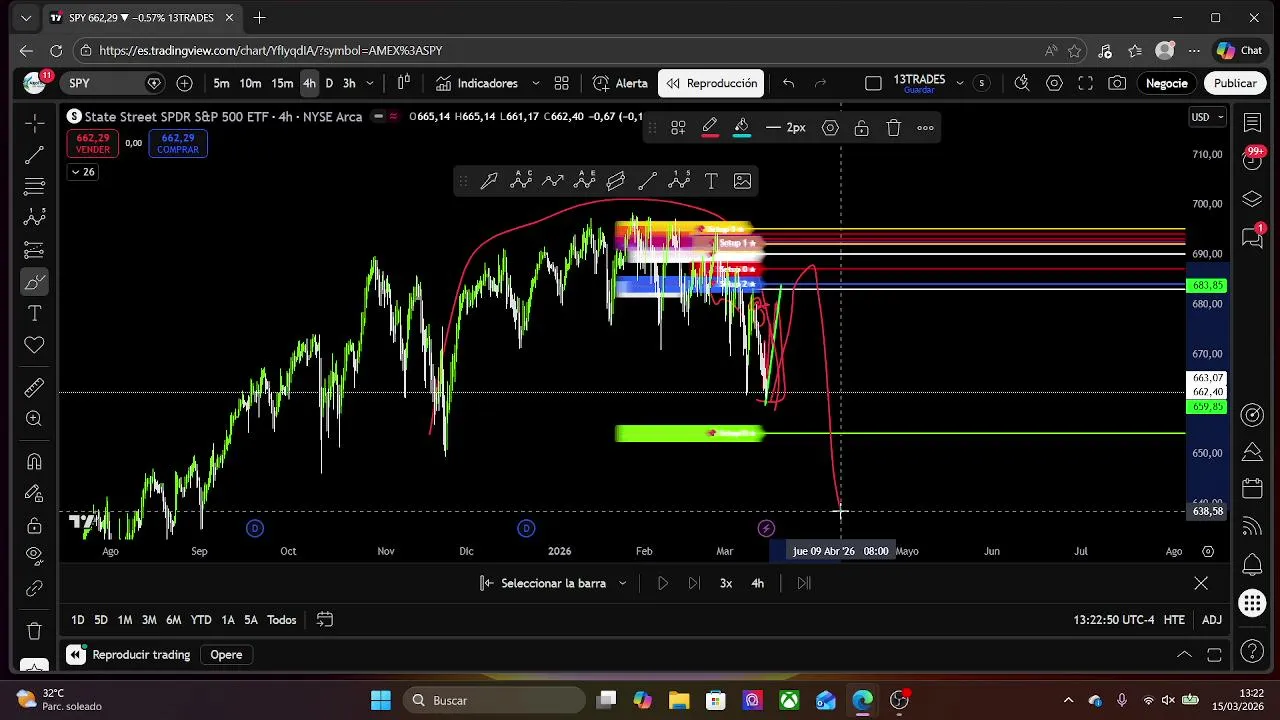Click the link drawings icon in sidebar
This screenshot has height=720, width=1280.
coord(34,589)
